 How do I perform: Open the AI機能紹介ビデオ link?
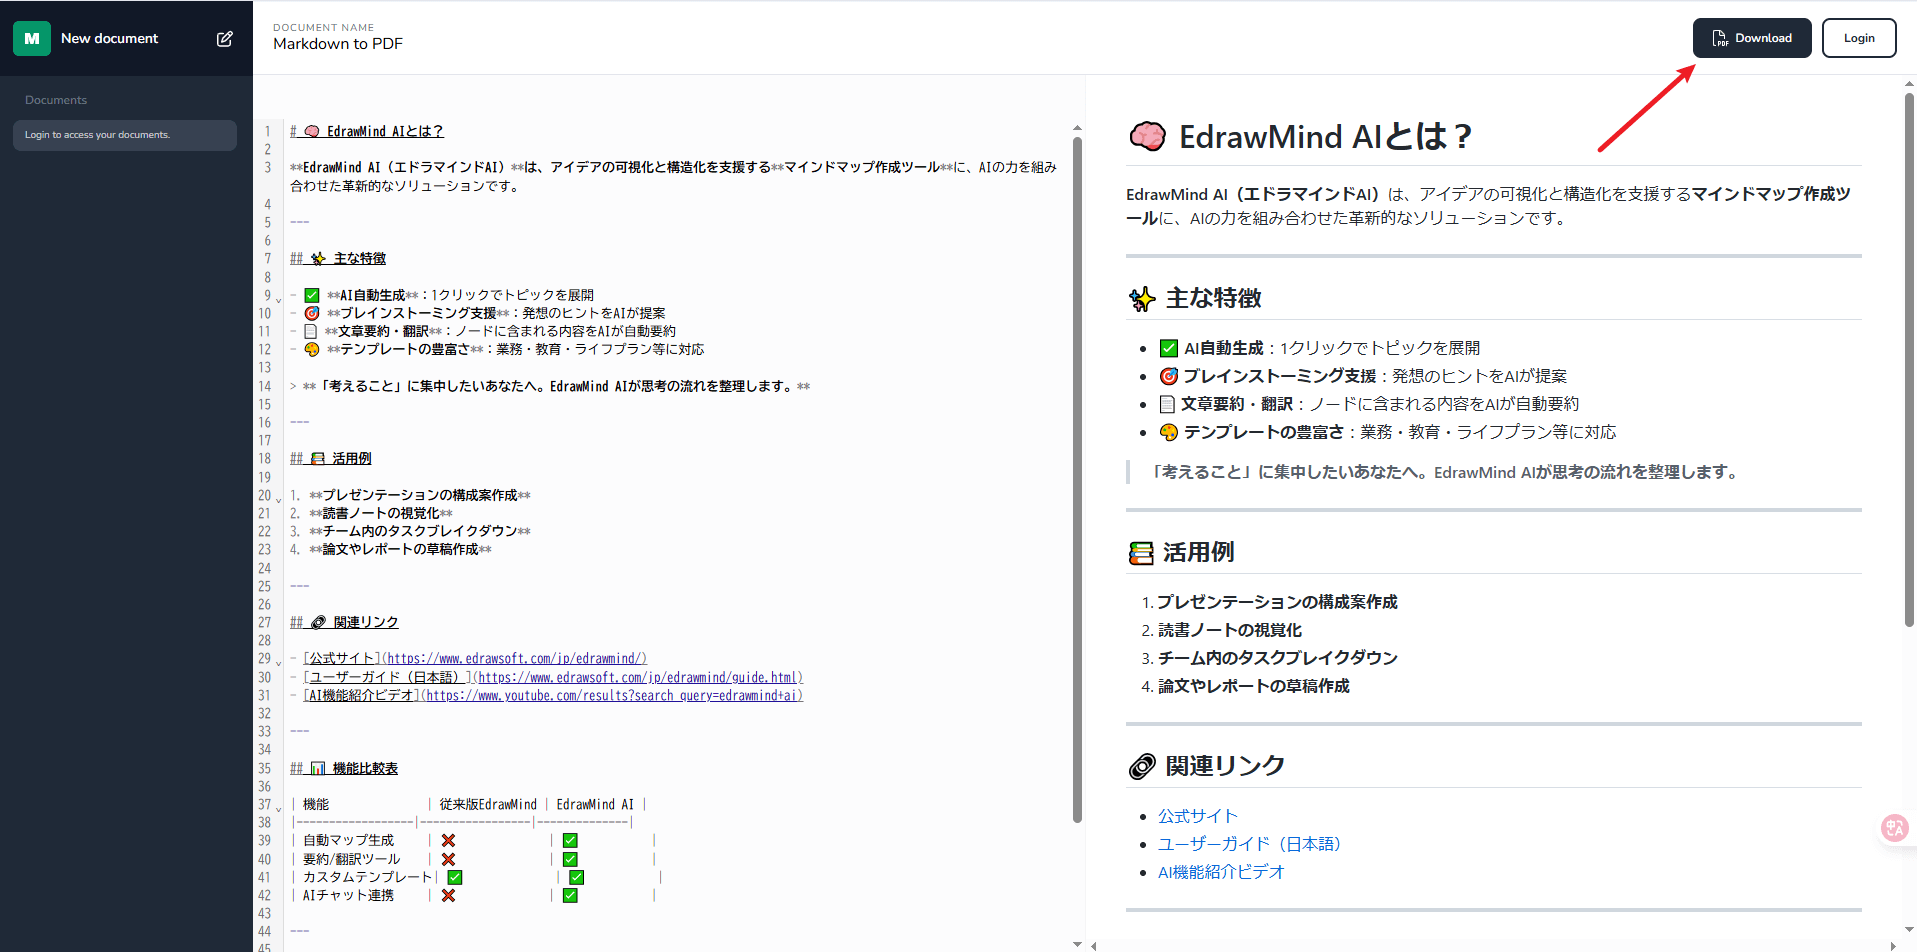tap(1220, 871)
